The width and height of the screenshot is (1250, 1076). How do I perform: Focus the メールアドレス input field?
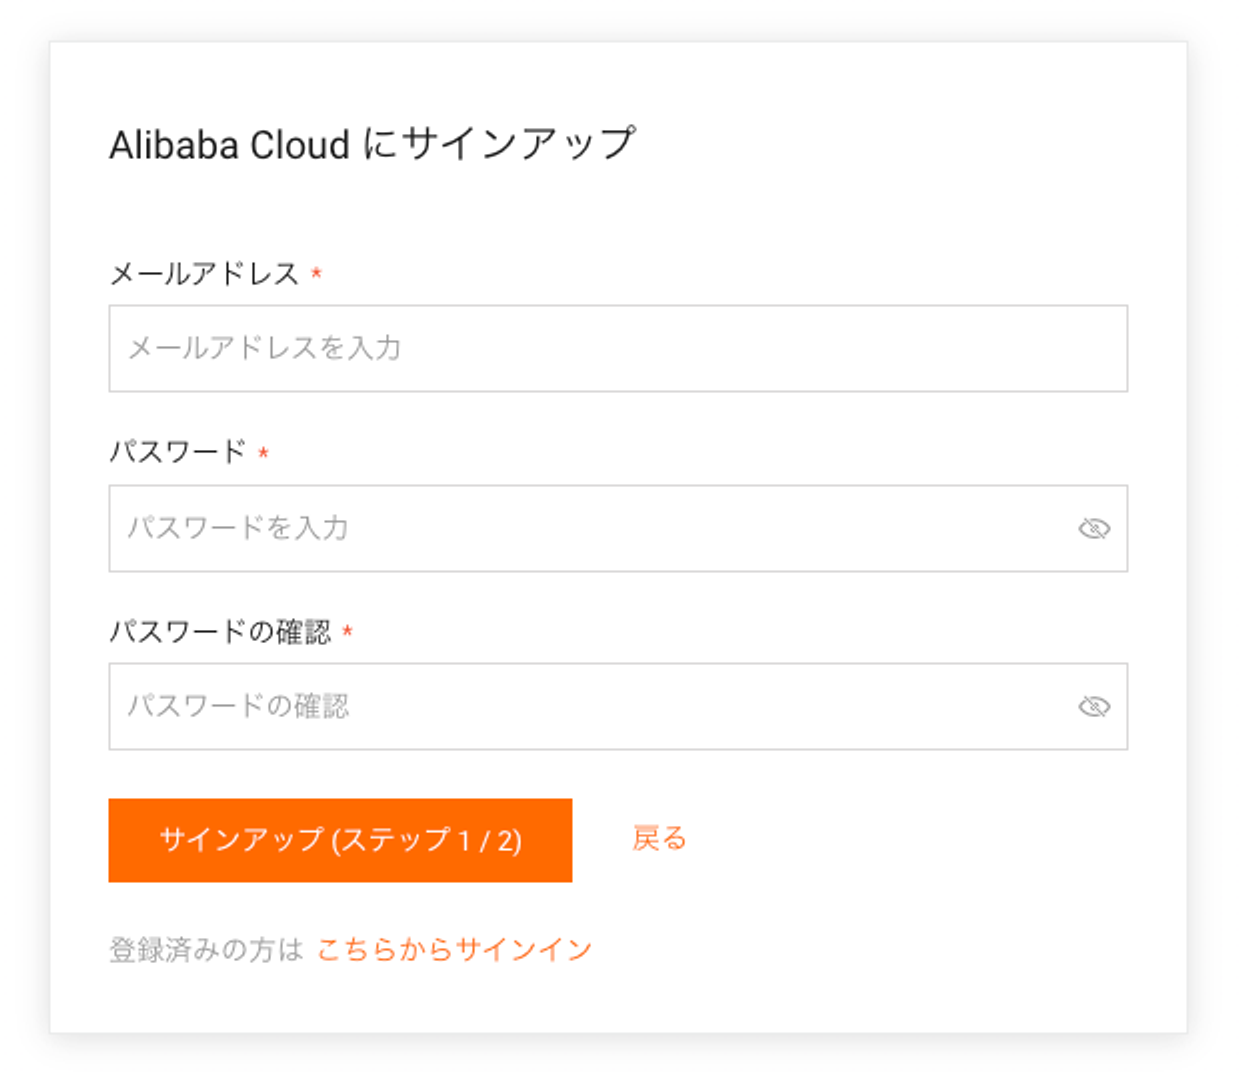pos(618,348)
